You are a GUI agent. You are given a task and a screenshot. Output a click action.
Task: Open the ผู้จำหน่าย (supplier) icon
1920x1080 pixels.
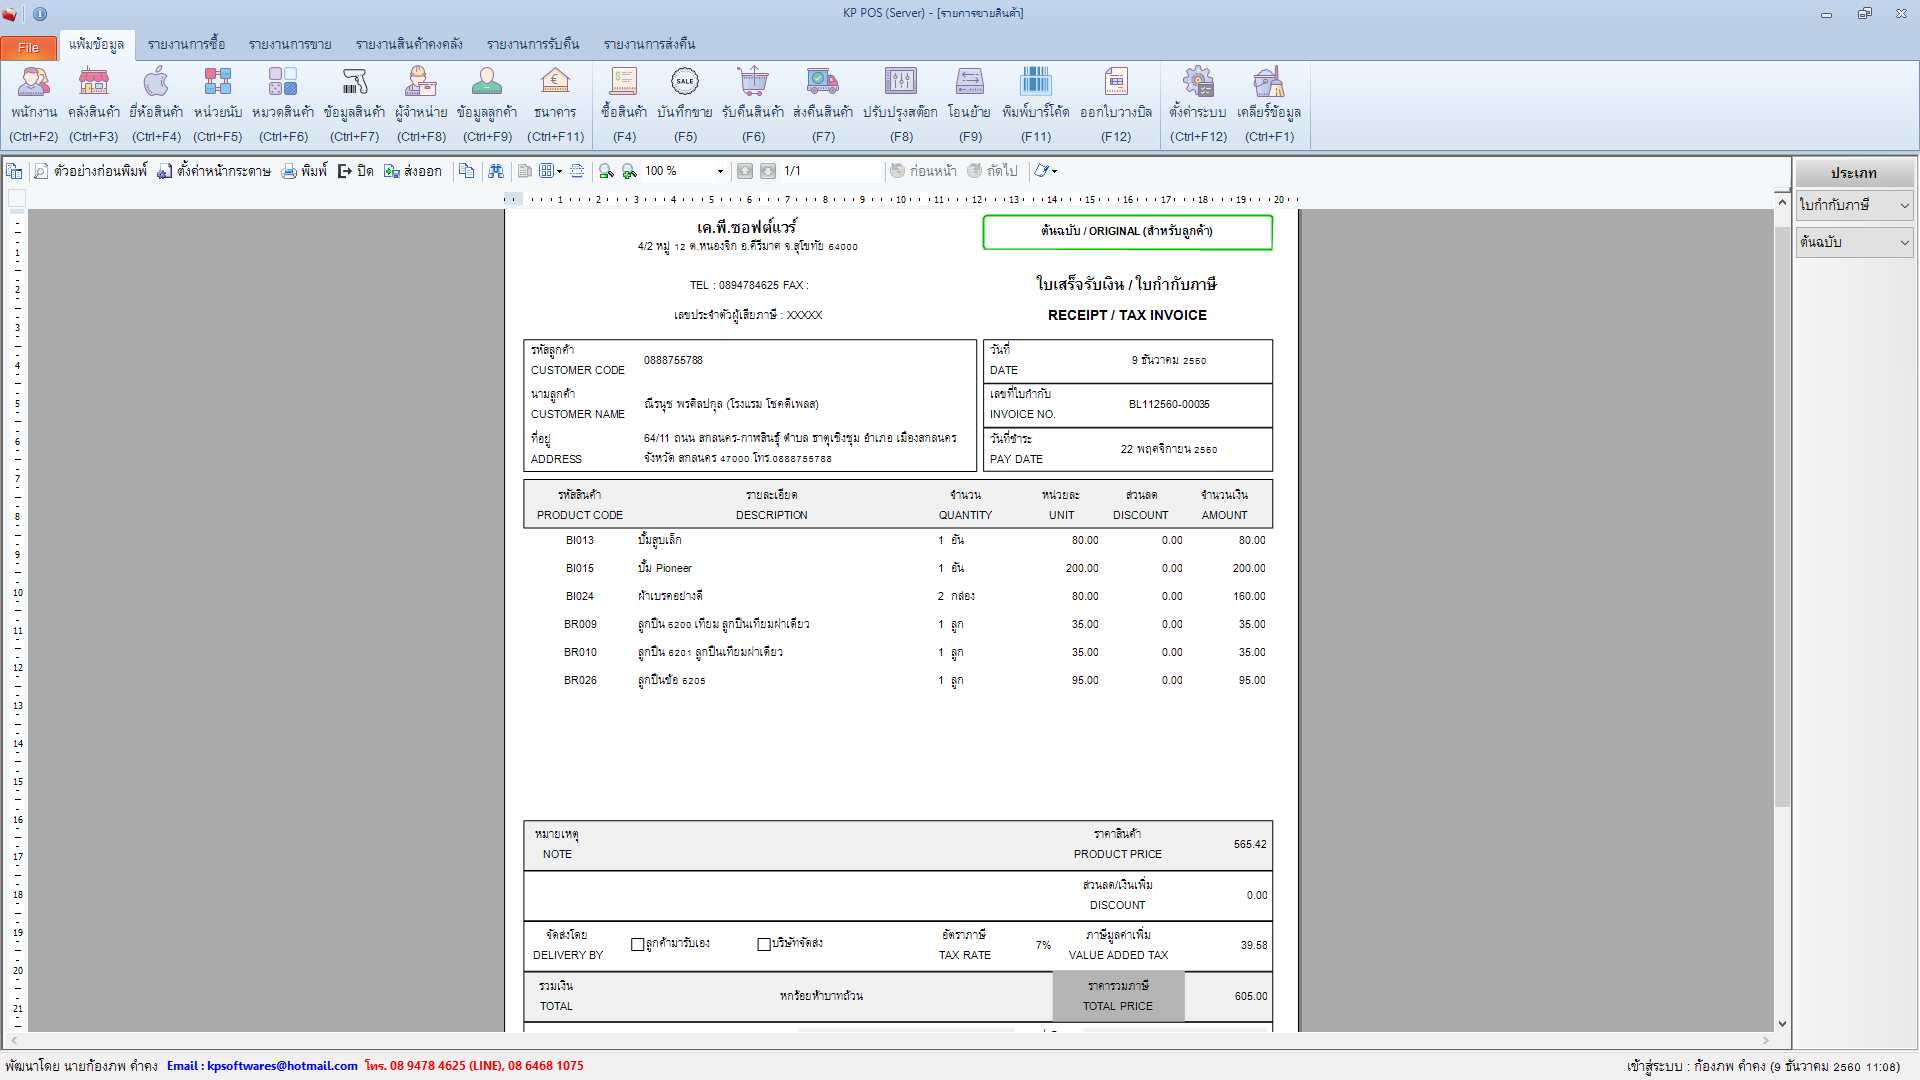421,105
